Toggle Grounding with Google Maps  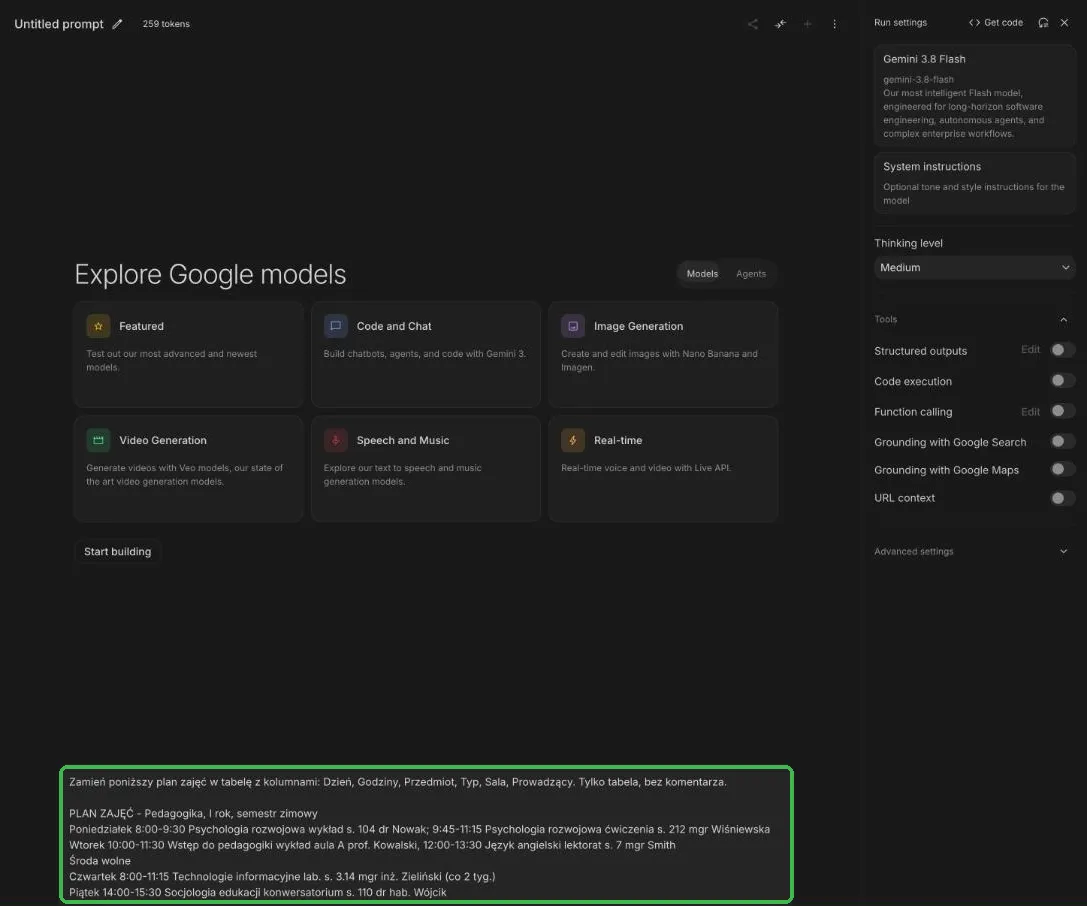point(1062,470)
